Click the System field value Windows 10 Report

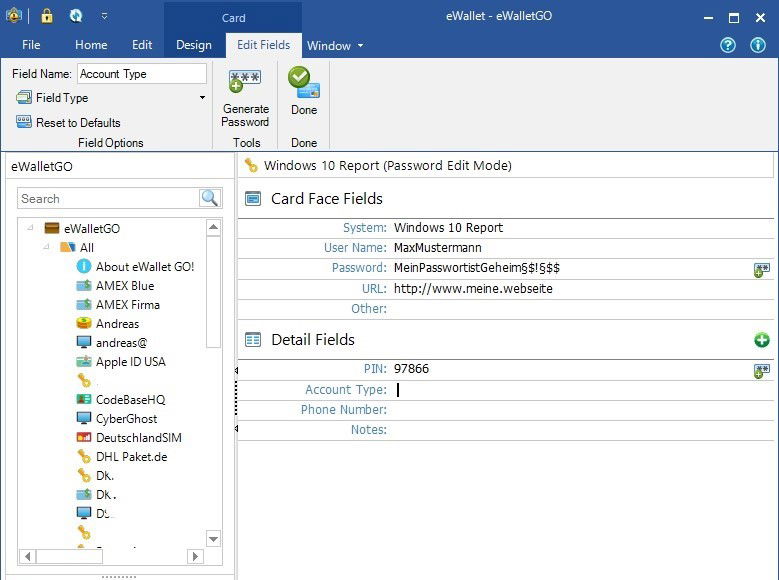click(x=448, y=228)
